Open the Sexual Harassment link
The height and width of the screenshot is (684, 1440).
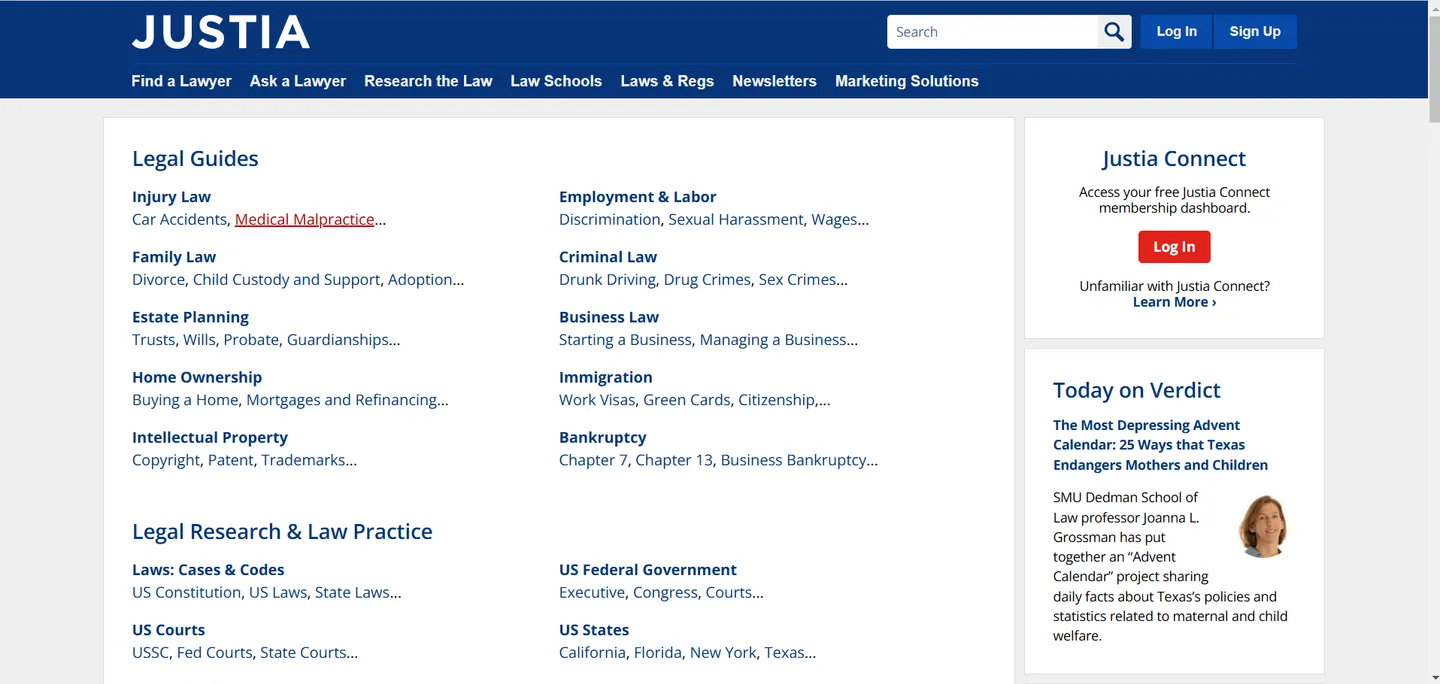tap(736, 219)
